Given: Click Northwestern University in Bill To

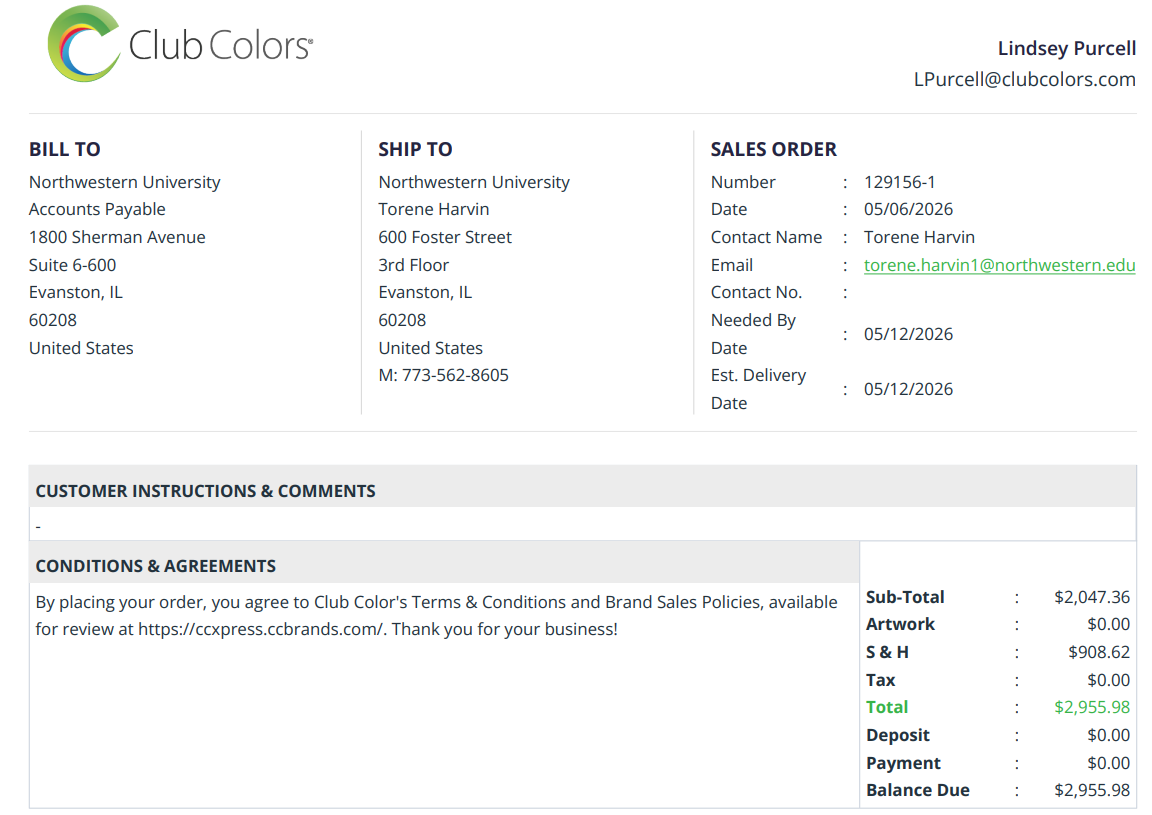Looking at the screenshot, I should 124,182.
